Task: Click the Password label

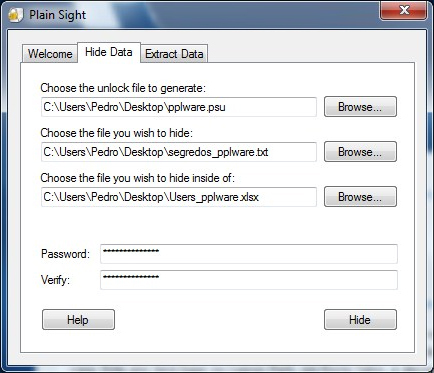Action: [65, 254]
